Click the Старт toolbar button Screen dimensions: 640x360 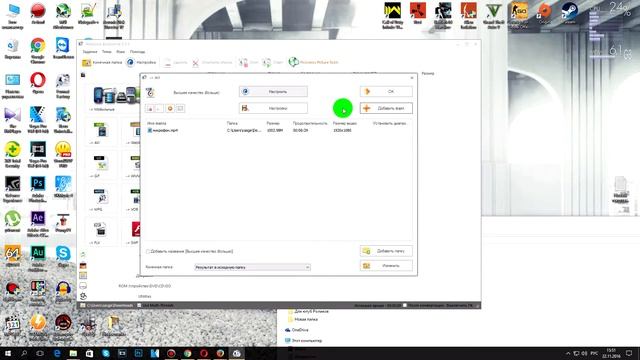[x=273, y=62]
